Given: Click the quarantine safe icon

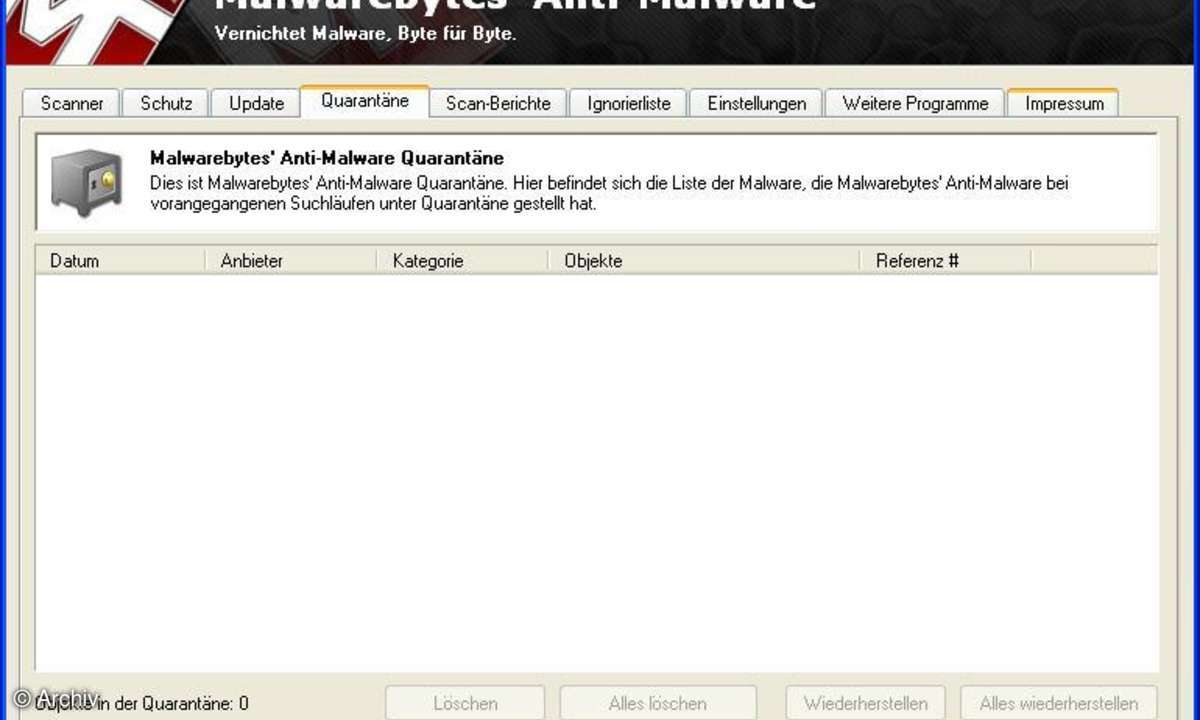Looking at the screenshot, I should (x=86, y=182).
